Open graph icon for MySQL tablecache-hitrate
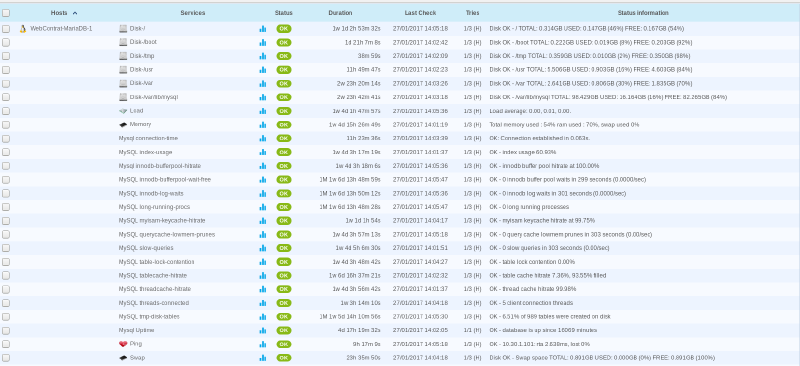Screen dimensions: 800x366 coord(263,276)
